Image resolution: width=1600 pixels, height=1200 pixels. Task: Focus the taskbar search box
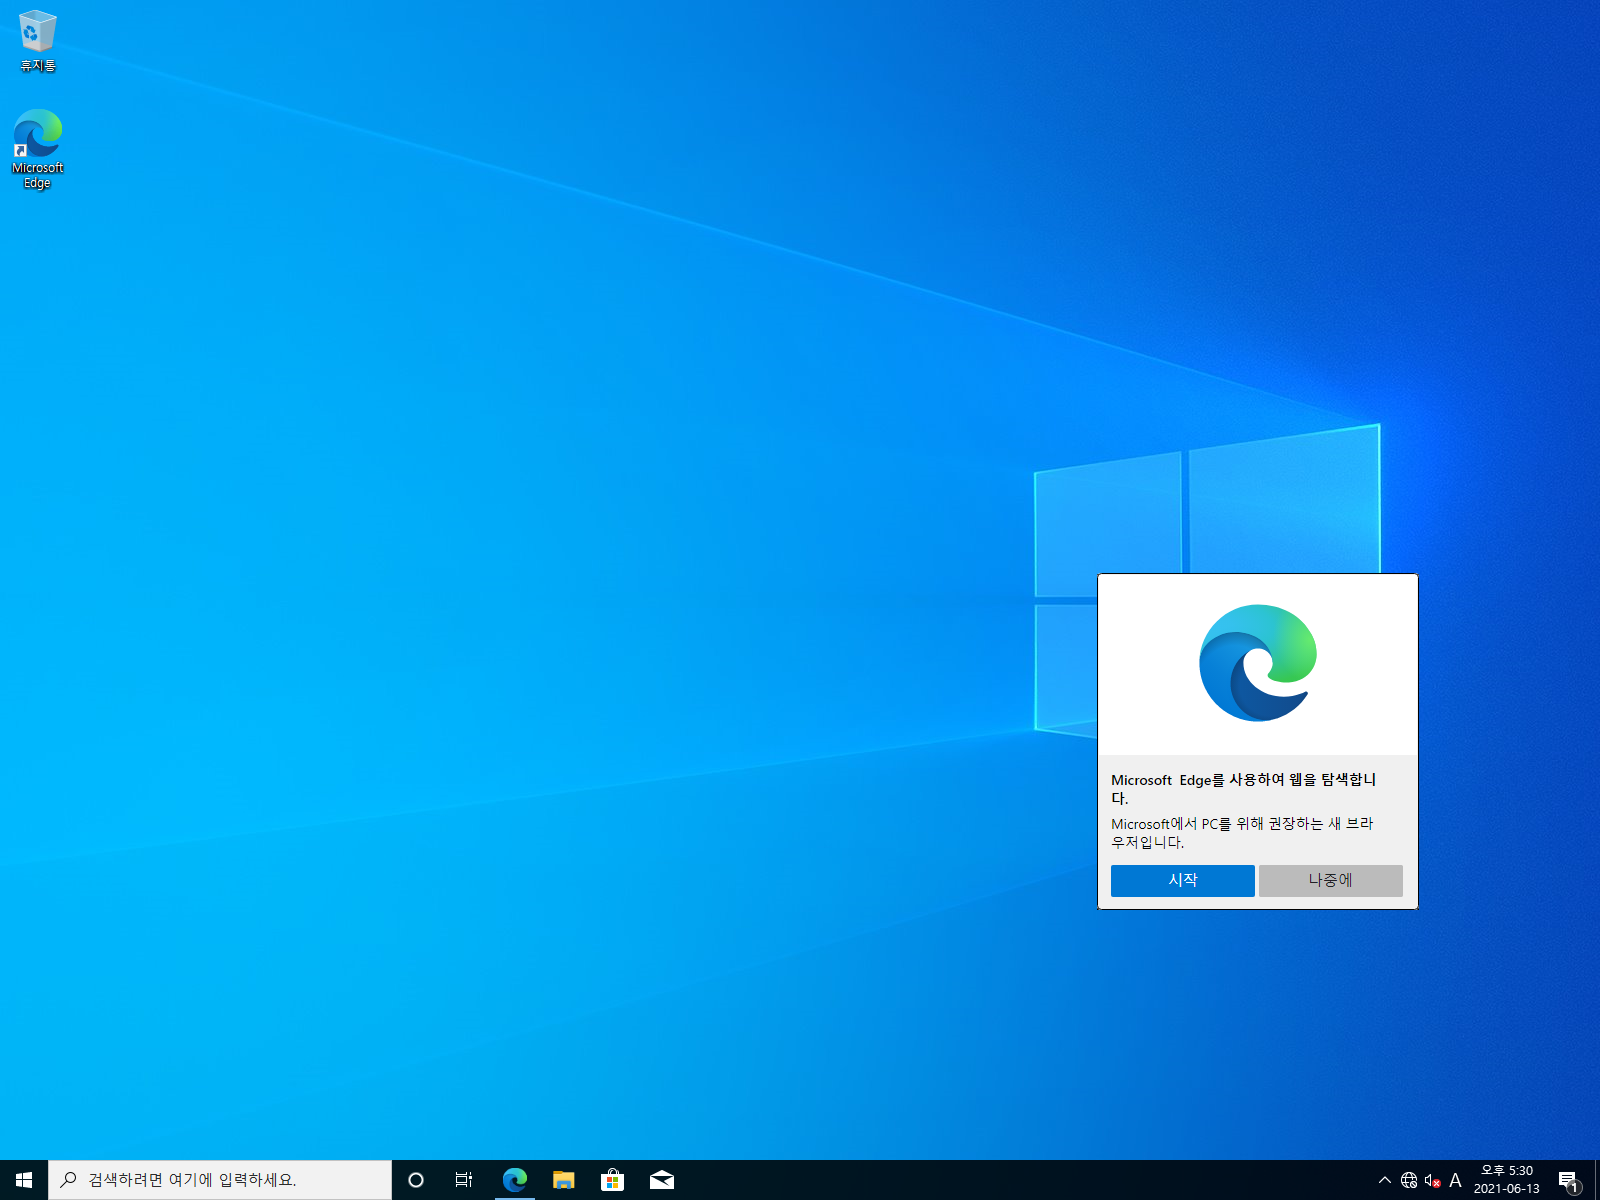coord(220,1180)
